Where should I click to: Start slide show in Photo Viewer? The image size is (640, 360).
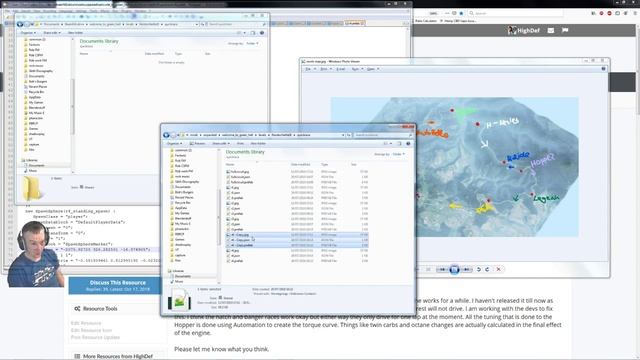click(x=454, y=269)
